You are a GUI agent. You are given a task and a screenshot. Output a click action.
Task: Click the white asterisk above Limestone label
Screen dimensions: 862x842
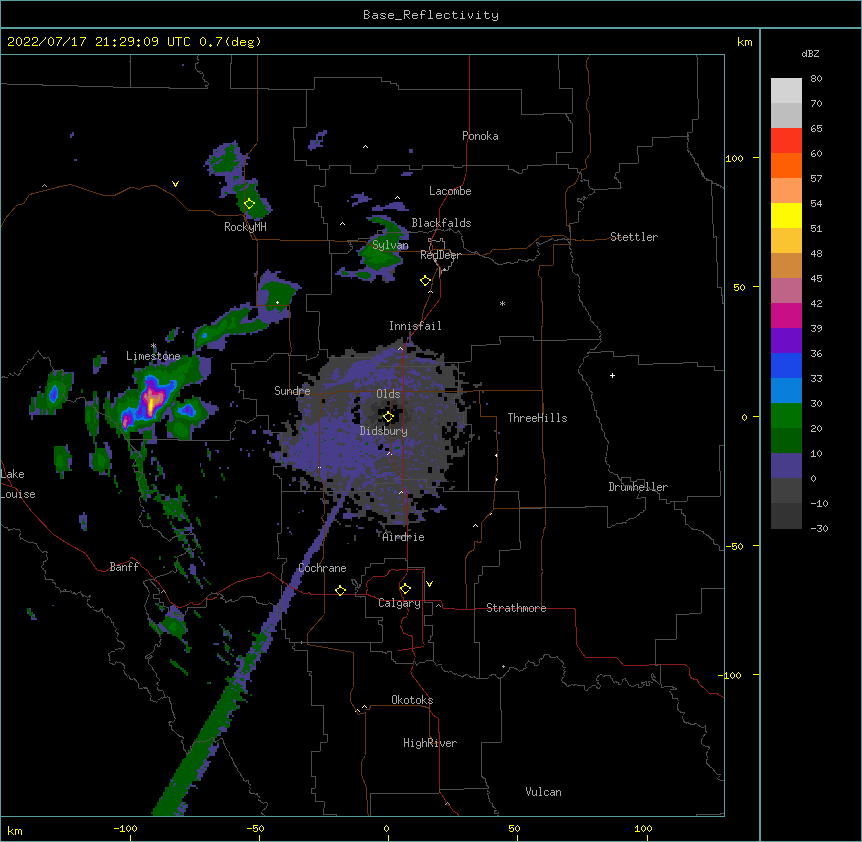[153, 346]
